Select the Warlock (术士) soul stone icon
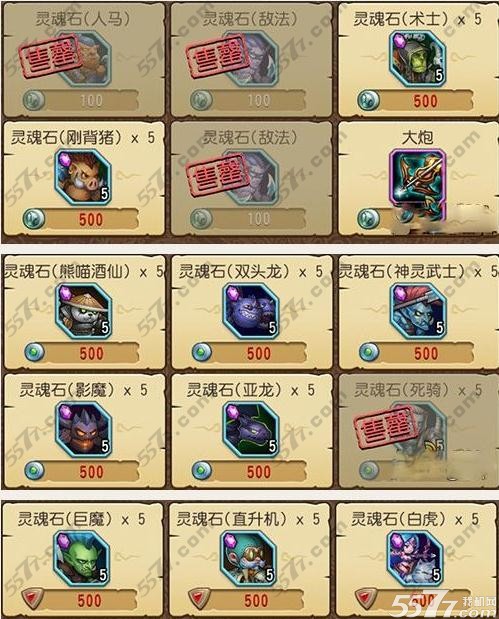 [417, 59]
